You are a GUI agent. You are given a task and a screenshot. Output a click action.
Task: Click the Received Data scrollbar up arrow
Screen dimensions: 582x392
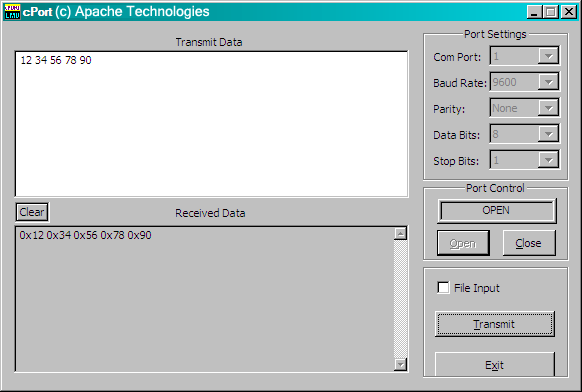click(x=400, y=234)
